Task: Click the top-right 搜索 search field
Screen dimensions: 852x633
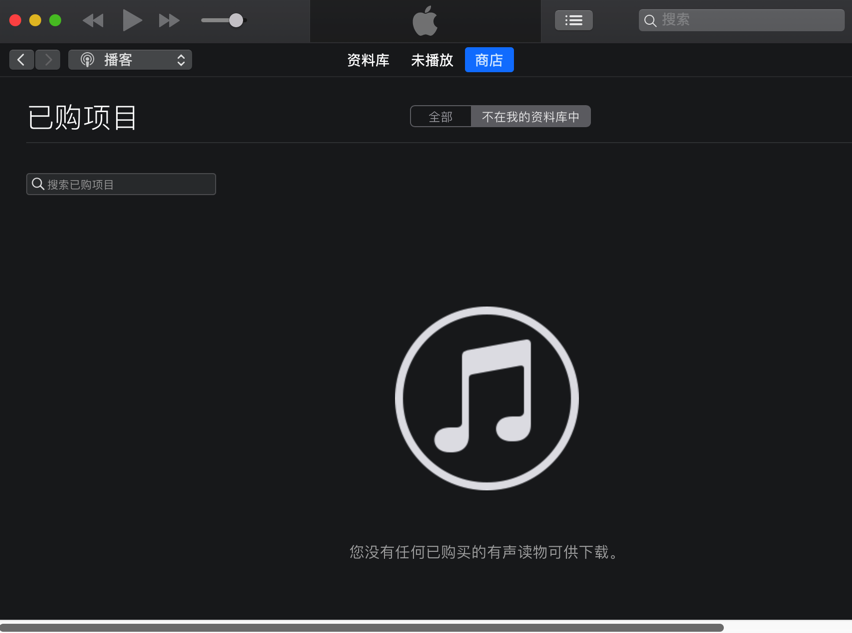Action: (741, 20)
